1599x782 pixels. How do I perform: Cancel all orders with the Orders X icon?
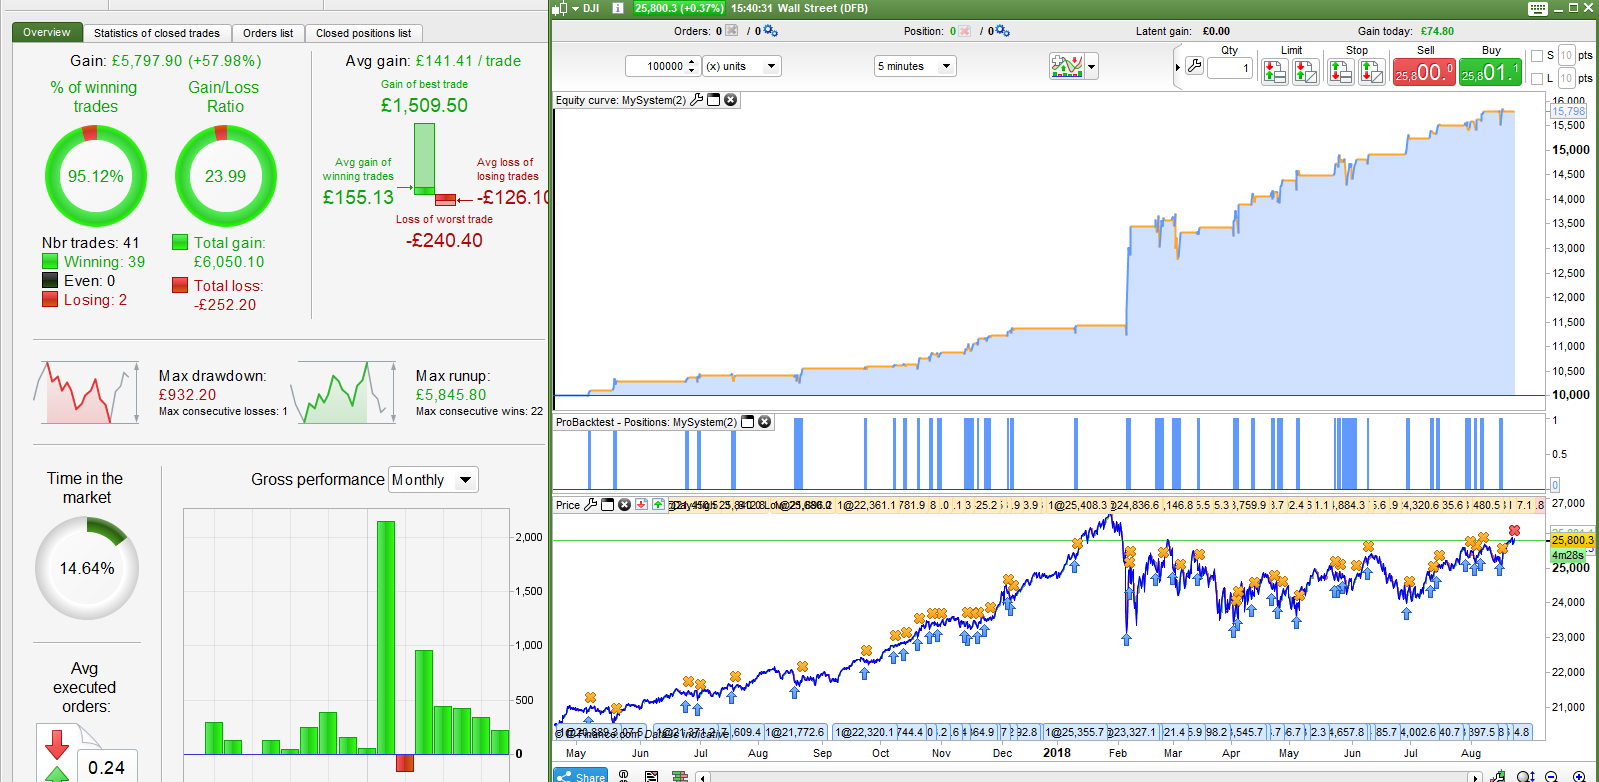point(732,31)
